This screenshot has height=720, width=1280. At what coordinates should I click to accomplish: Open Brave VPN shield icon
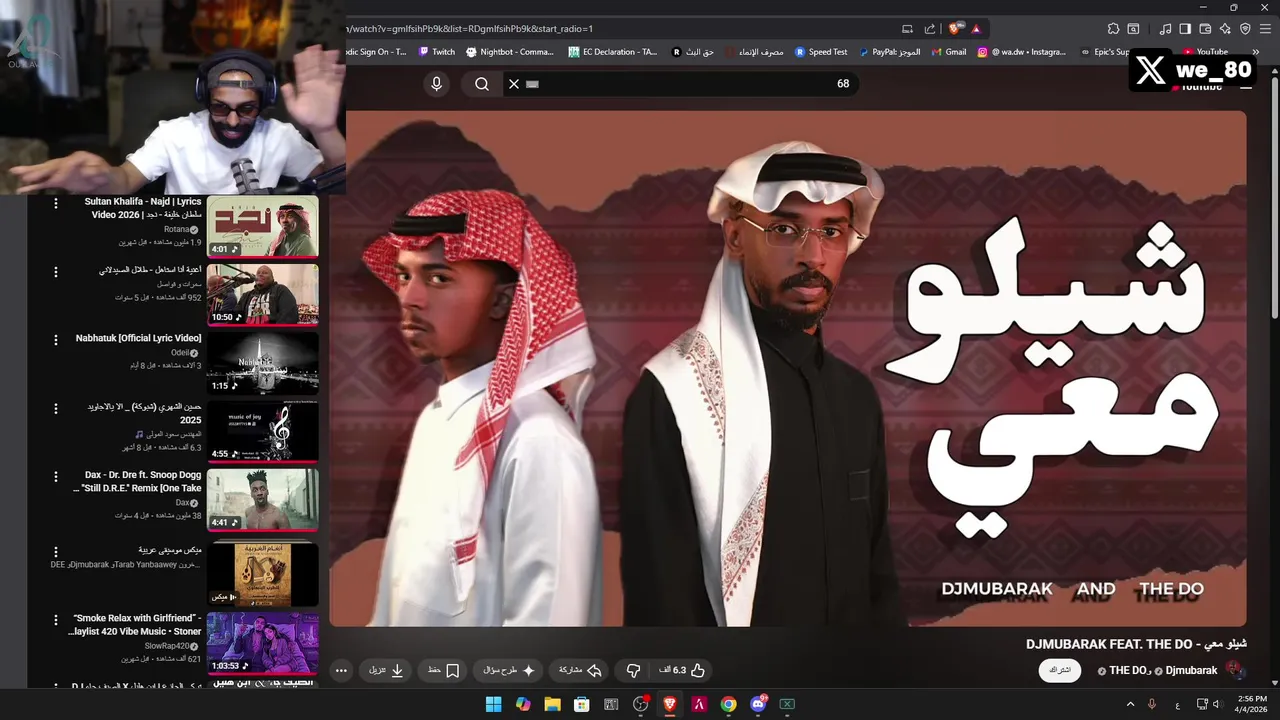click(1245, 29)
